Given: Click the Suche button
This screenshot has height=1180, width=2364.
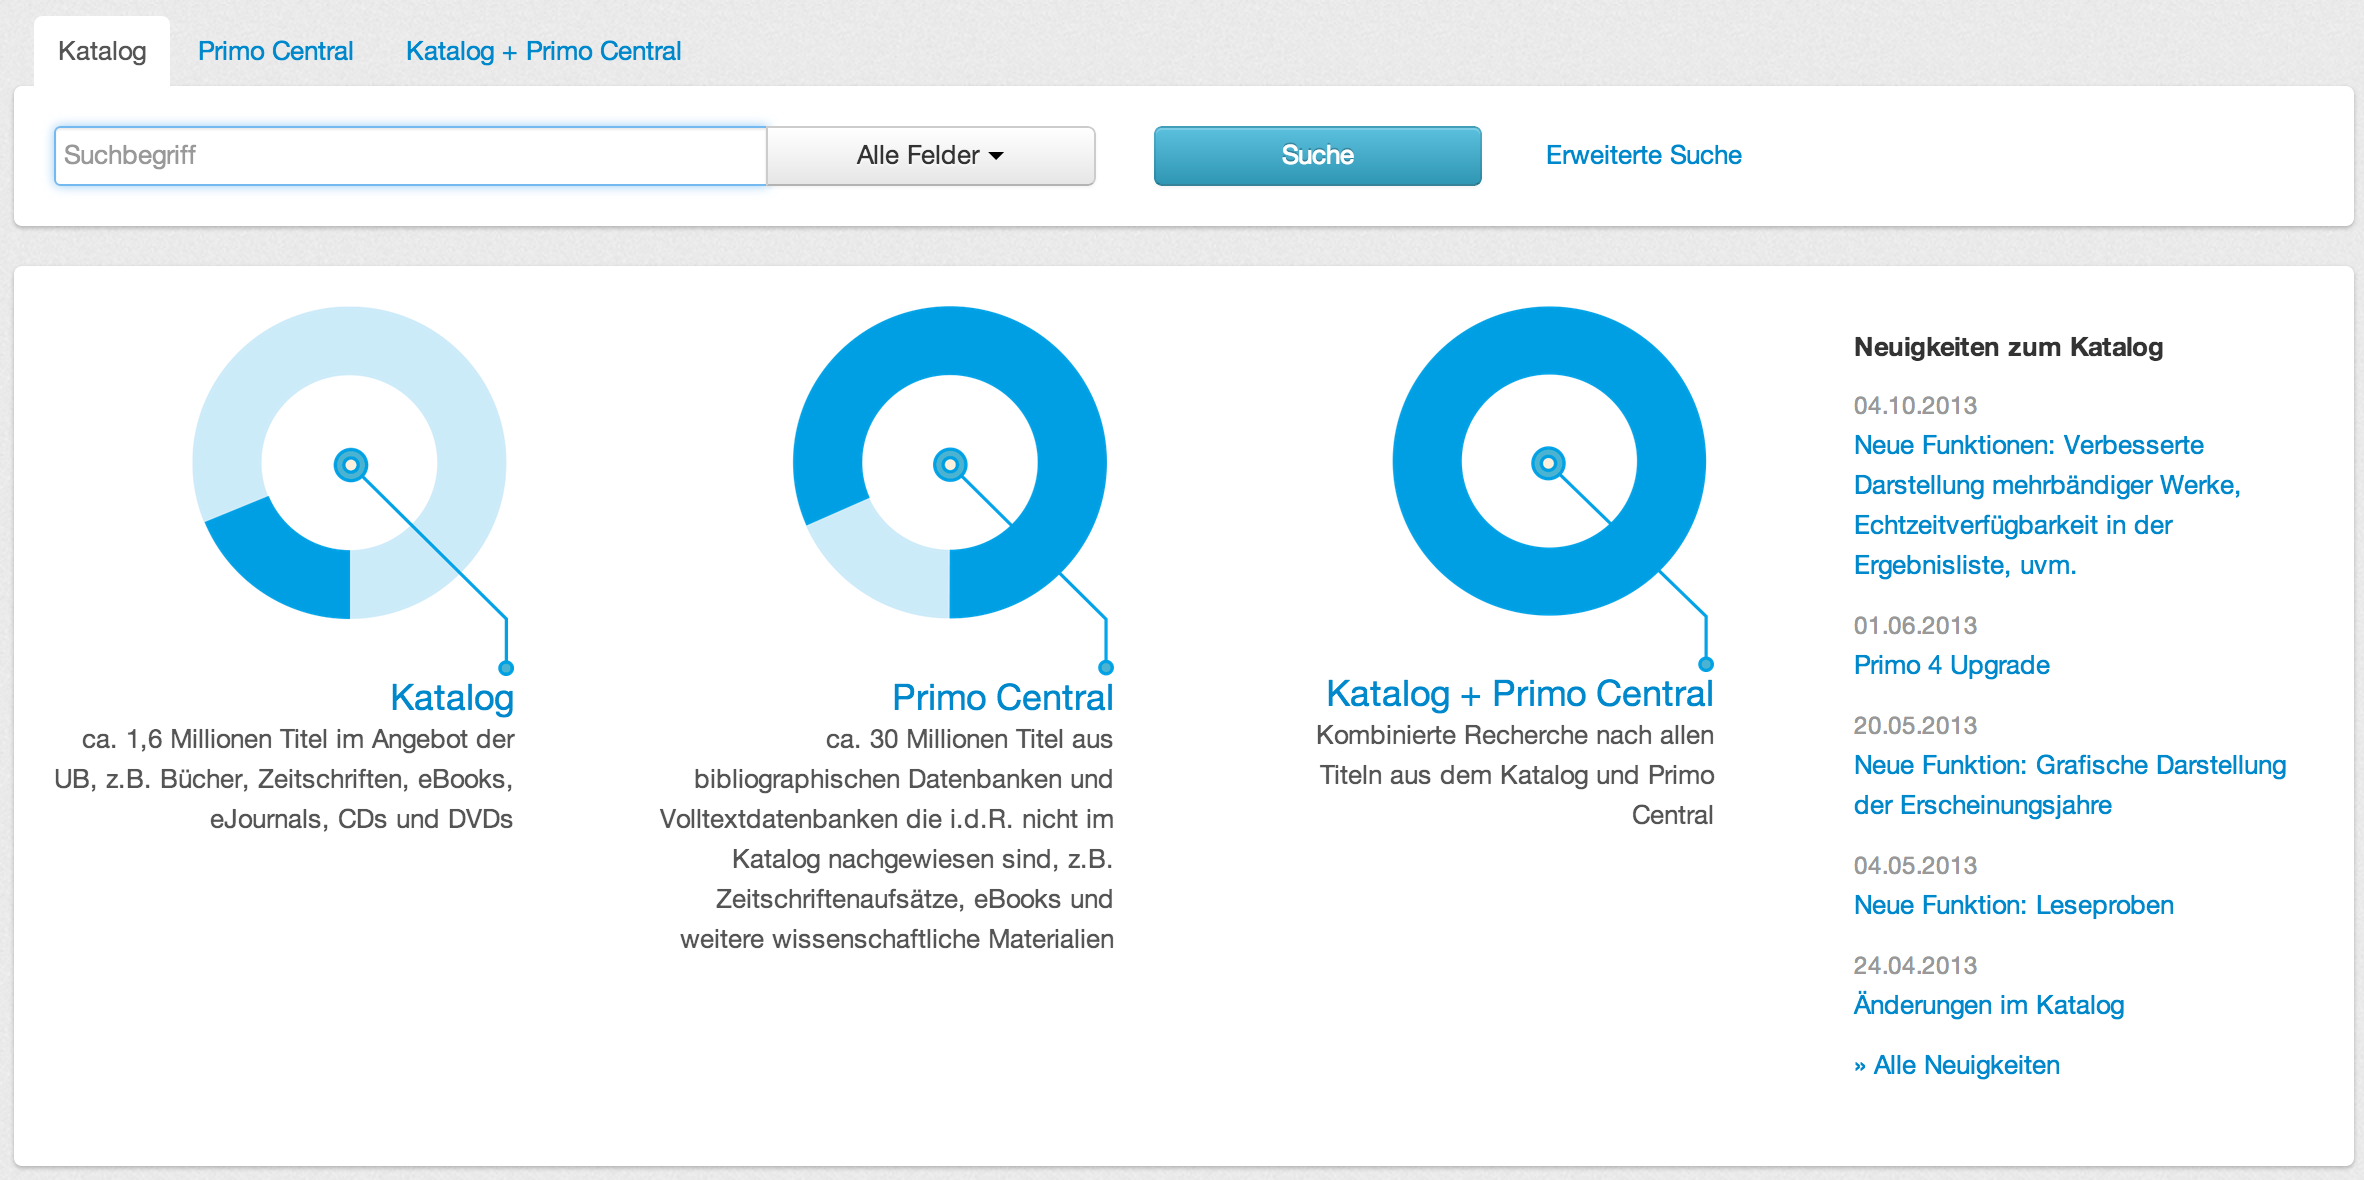Looking at the screenshot, I should click(1317, 156).
